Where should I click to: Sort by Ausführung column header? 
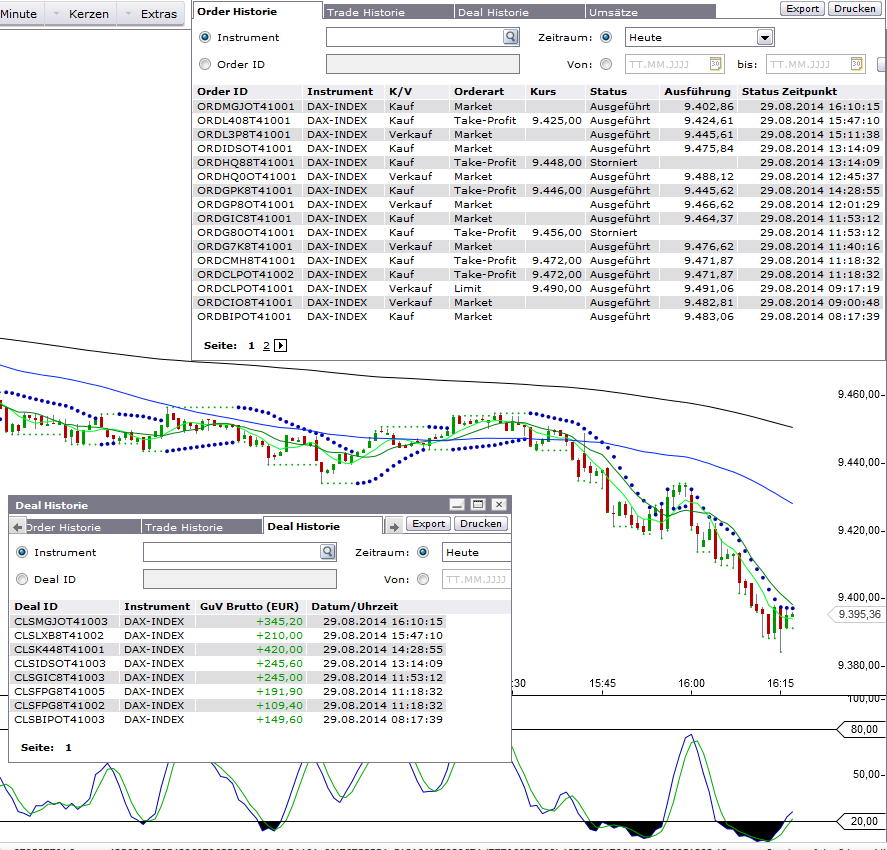tap(697, 92)
